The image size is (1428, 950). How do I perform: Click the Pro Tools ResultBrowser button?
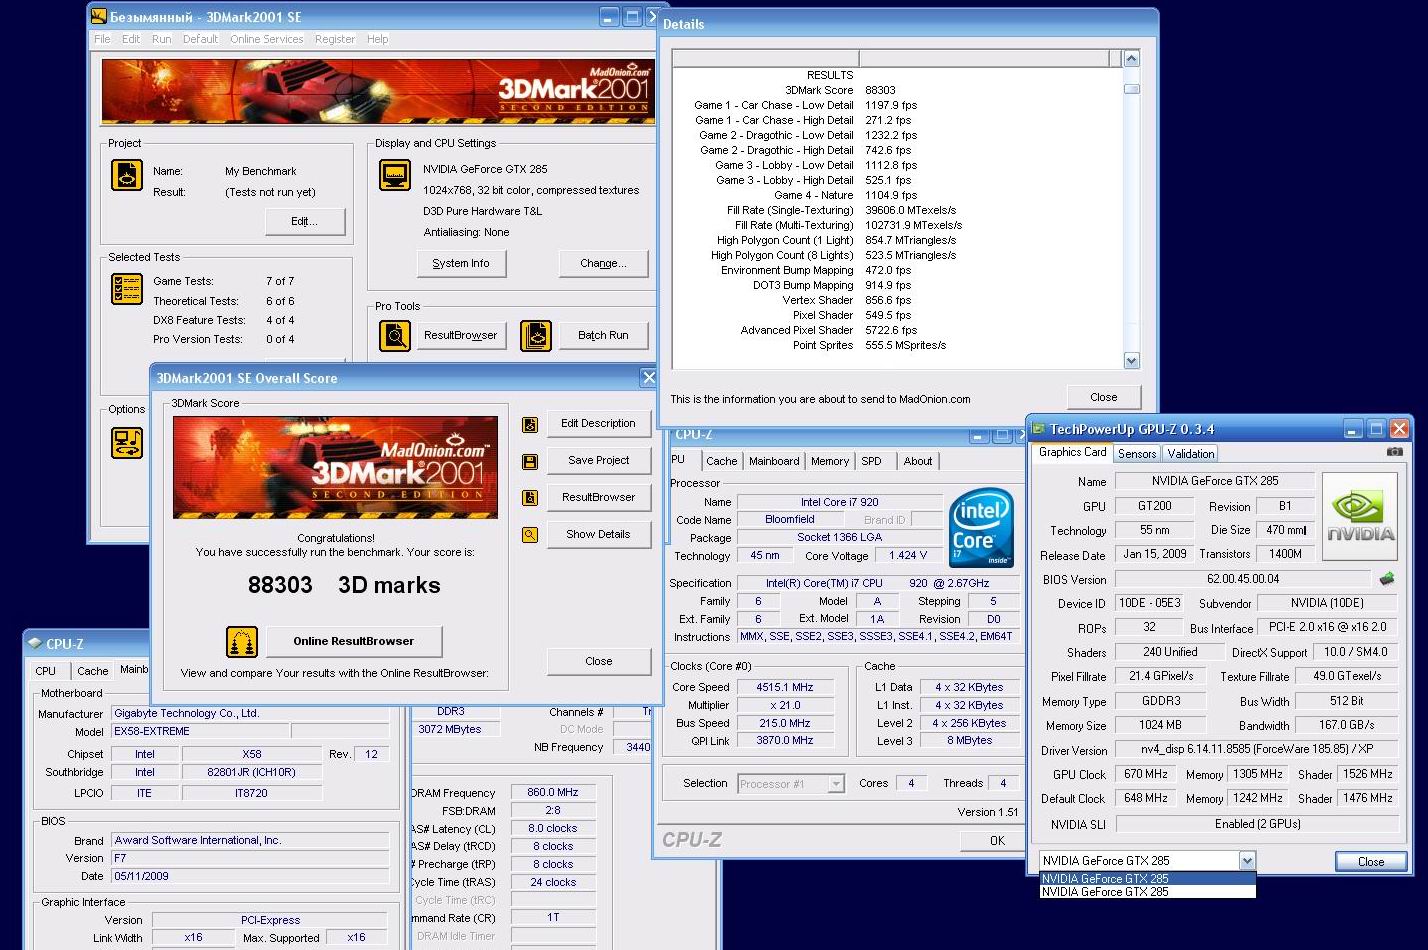tap(460, 335)
